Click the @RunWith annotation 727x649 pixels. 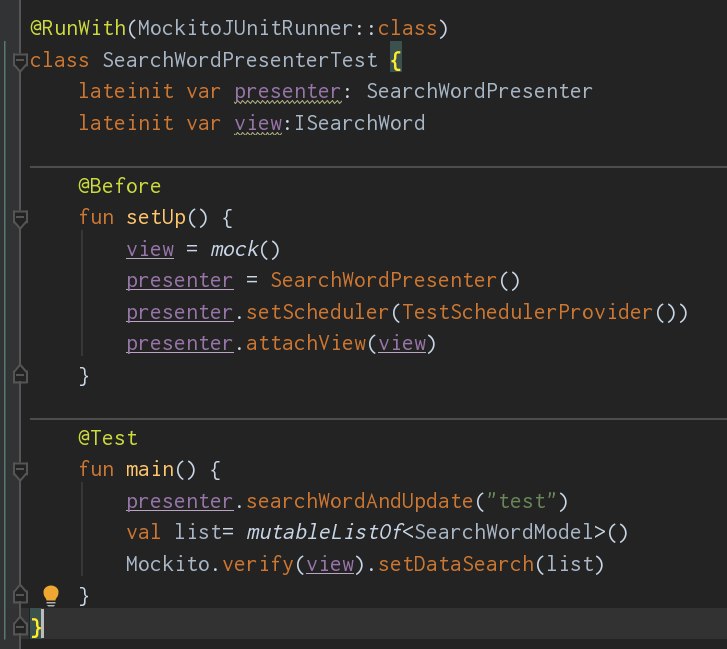[78, 28]
